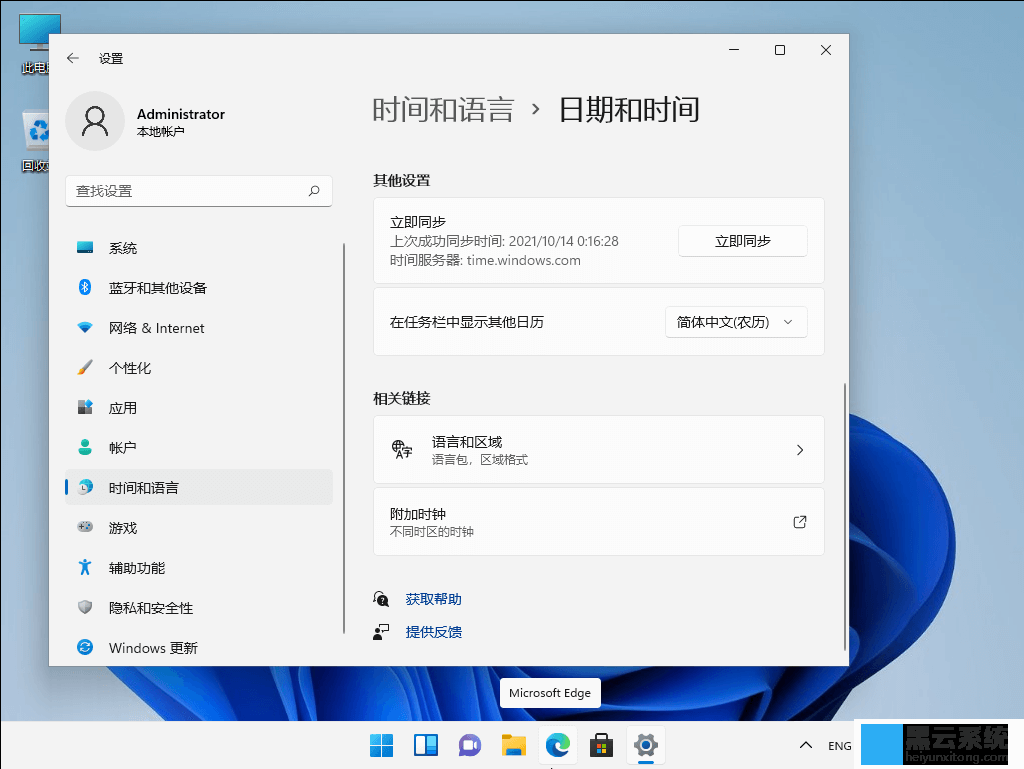Click the Administrator profile avatar
The height and width of the screenshot is (769, 1024).
click(x=95, y=121)
